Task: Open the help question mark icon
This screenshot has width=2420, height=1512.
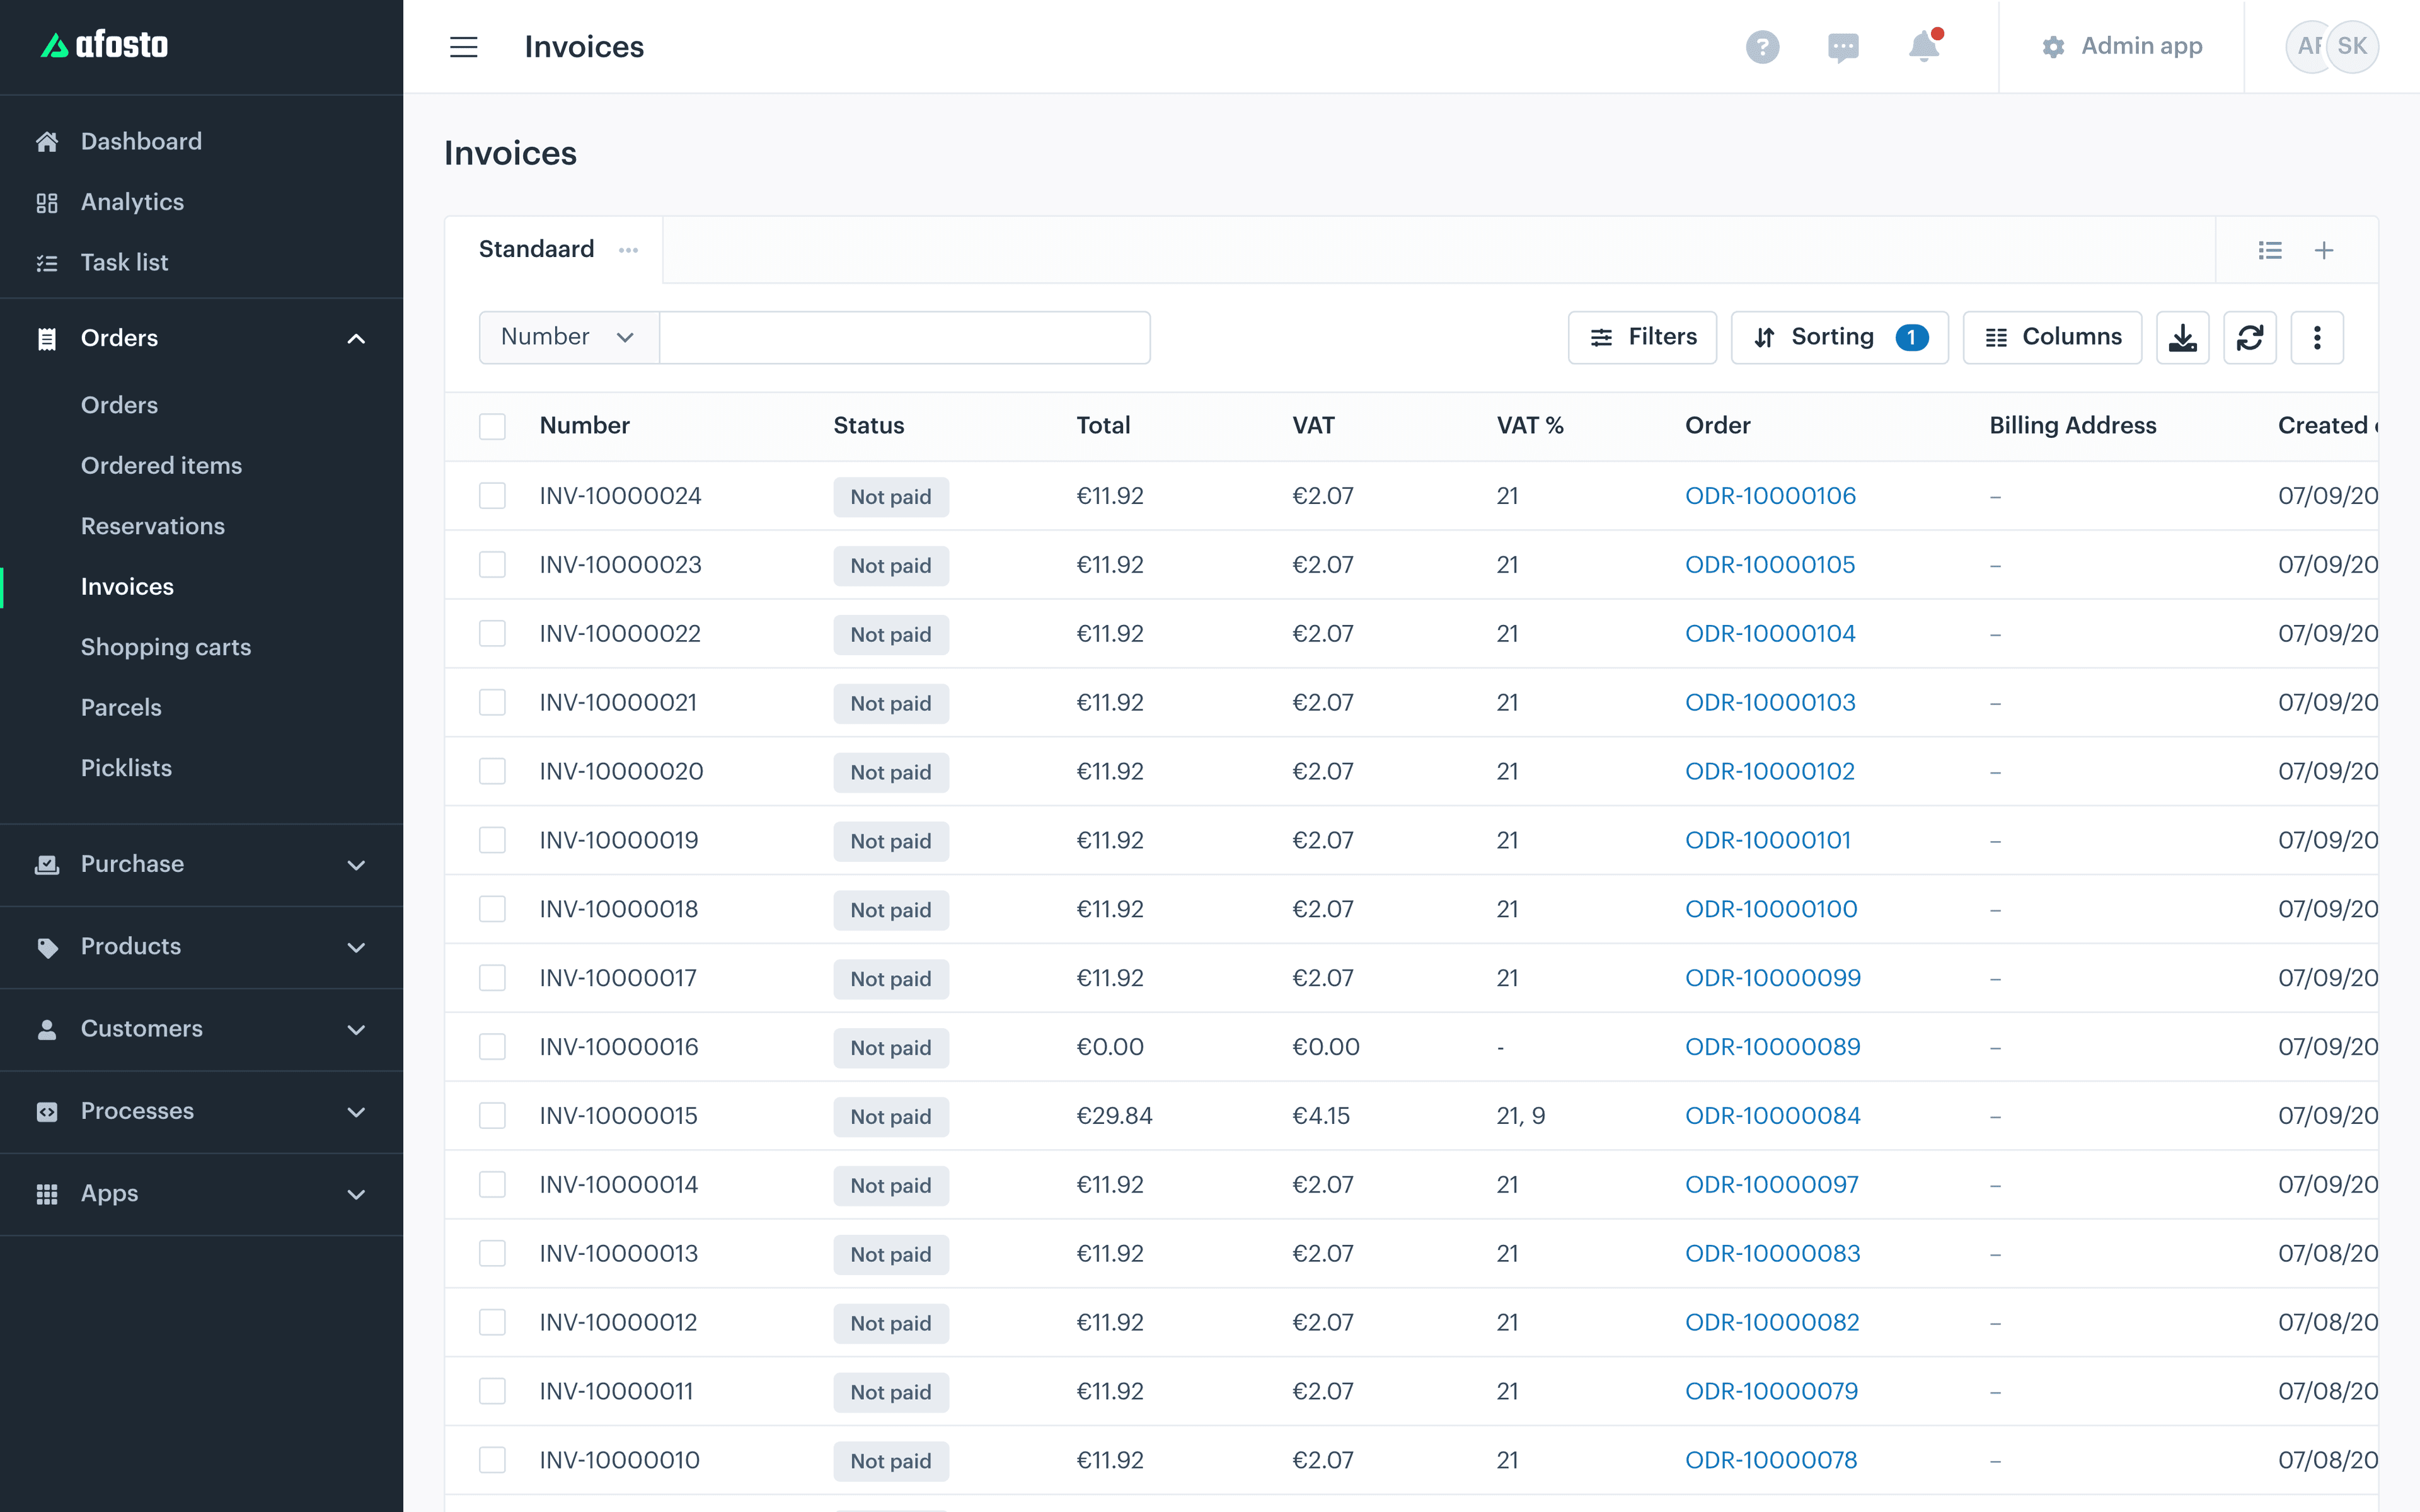Action: (x=1762, y=47)
